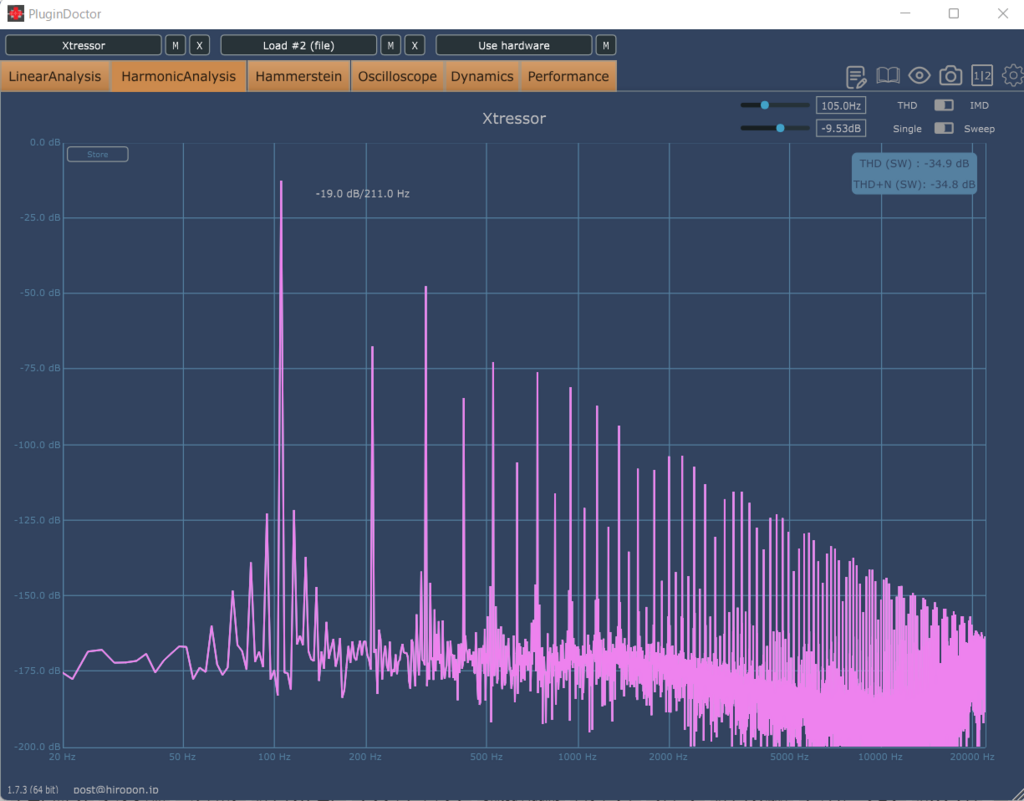Open the notes editor icon
The width and height of the screenshot is (1024, 801).
click(856, 76)
